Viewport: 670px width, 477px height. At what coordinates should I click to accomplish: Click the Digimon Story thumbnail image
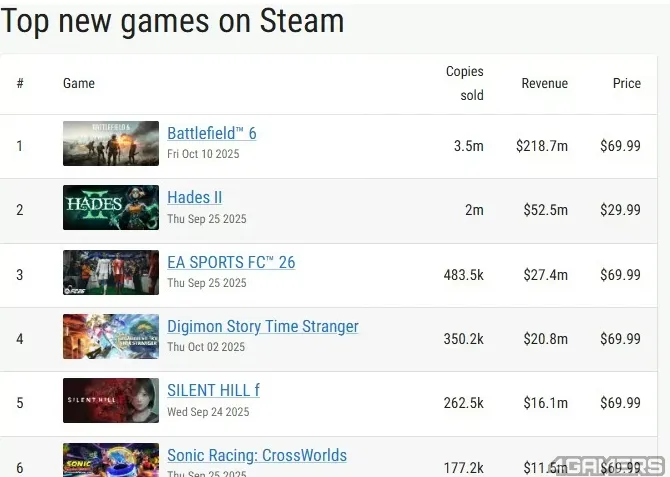pos(111,336)
